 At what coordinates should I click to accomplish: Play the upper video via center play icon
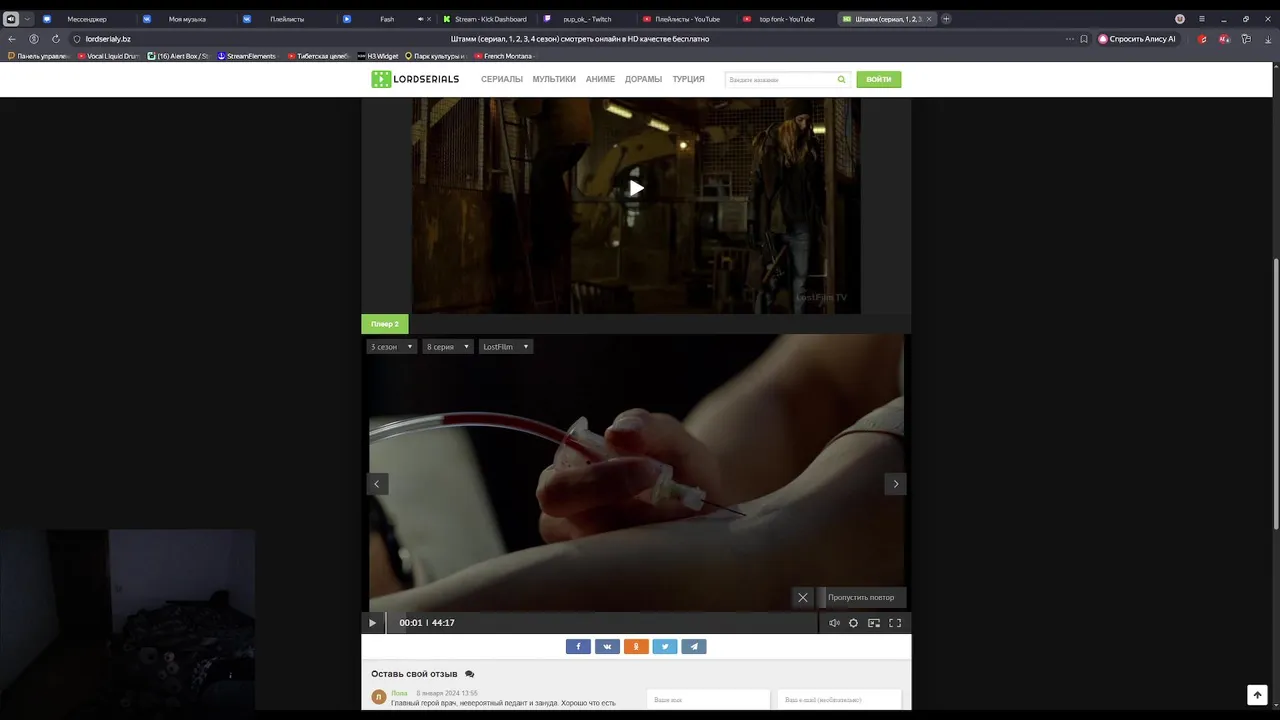point(636,188)
